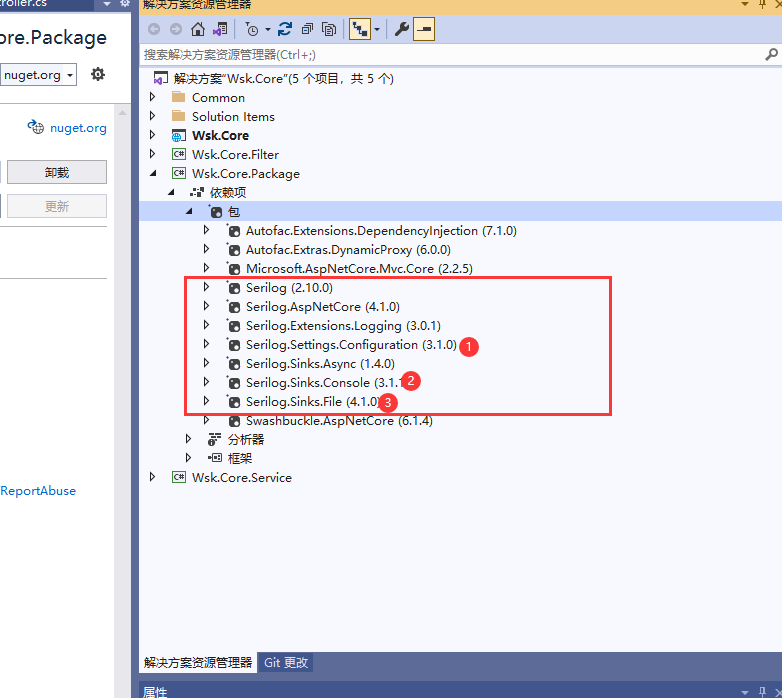Open the nuget.org package source dropdown
Screen dimensions: 782x698
[38, 75]
